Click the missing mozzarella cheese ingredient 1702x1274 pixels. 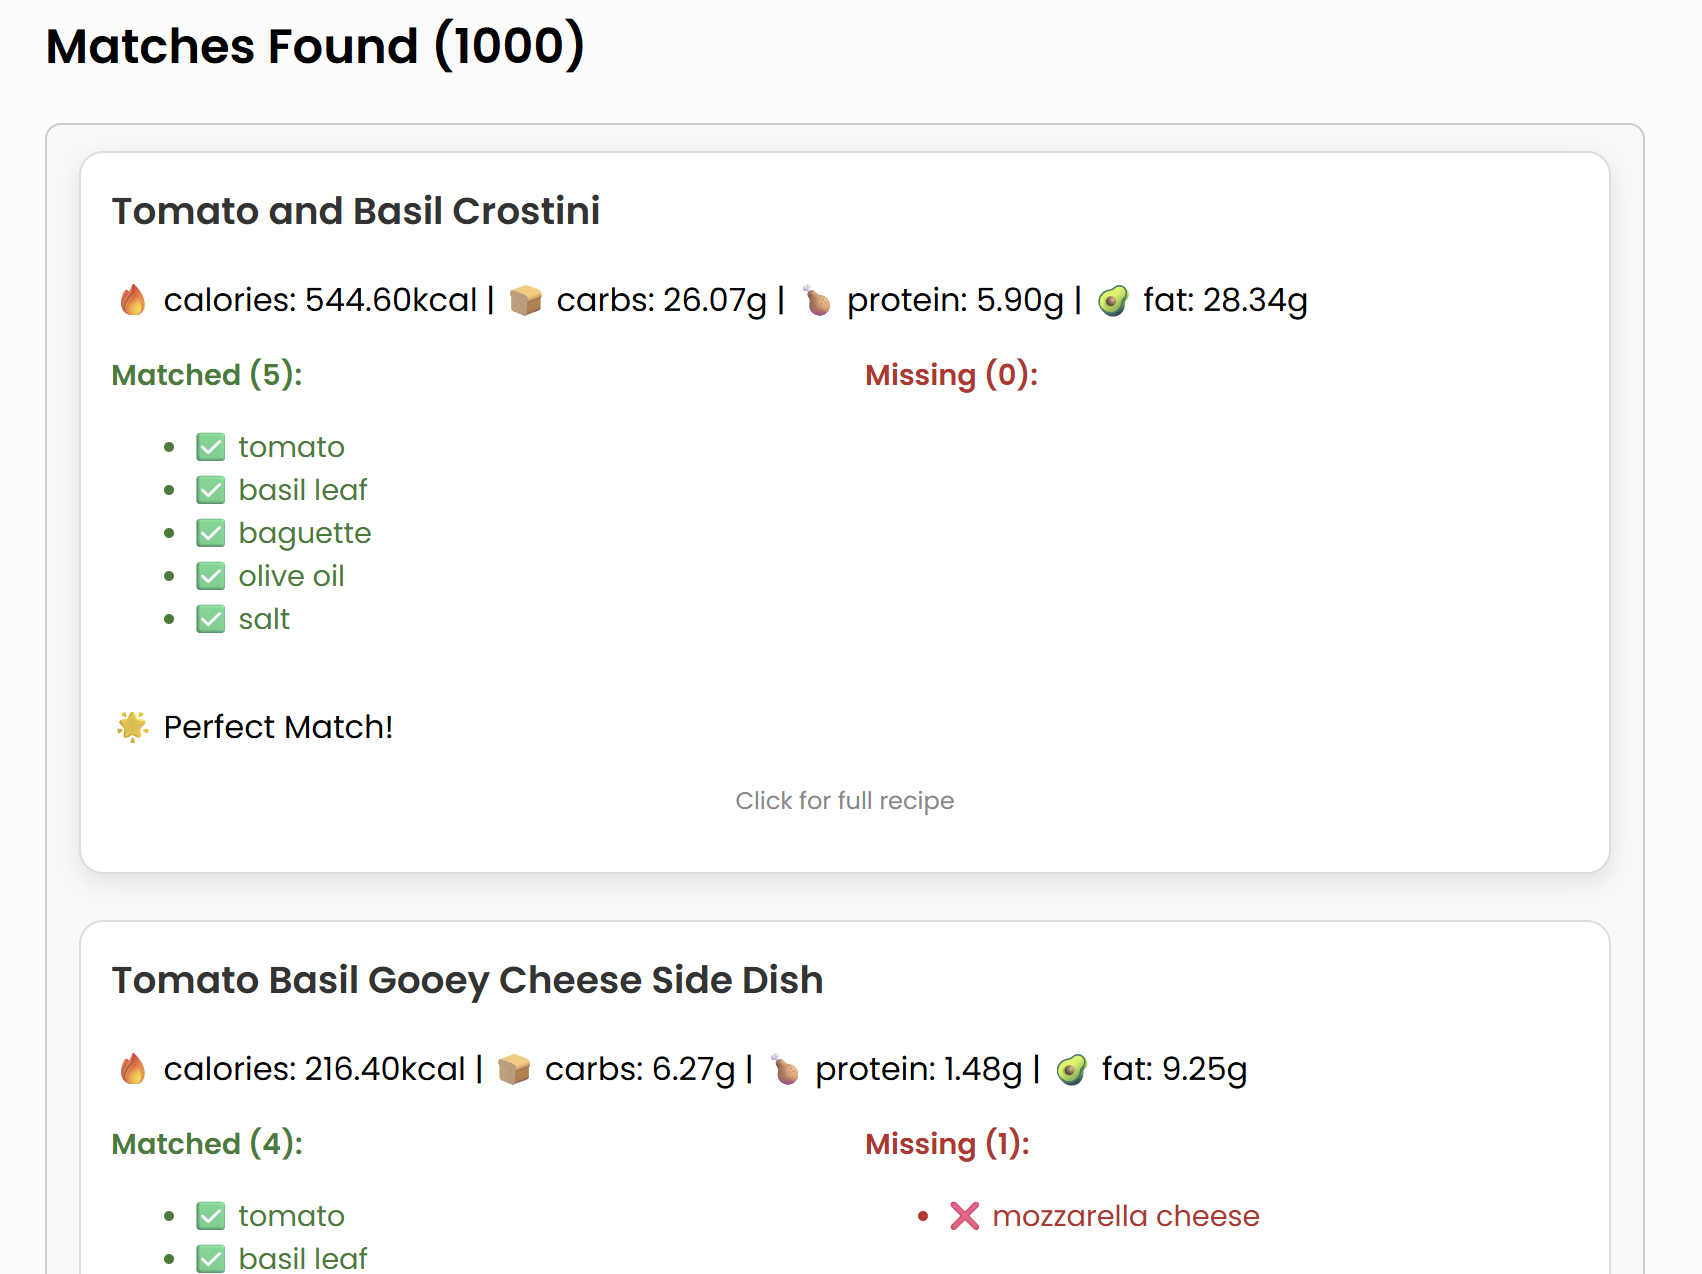[x=1125, y=1216]
